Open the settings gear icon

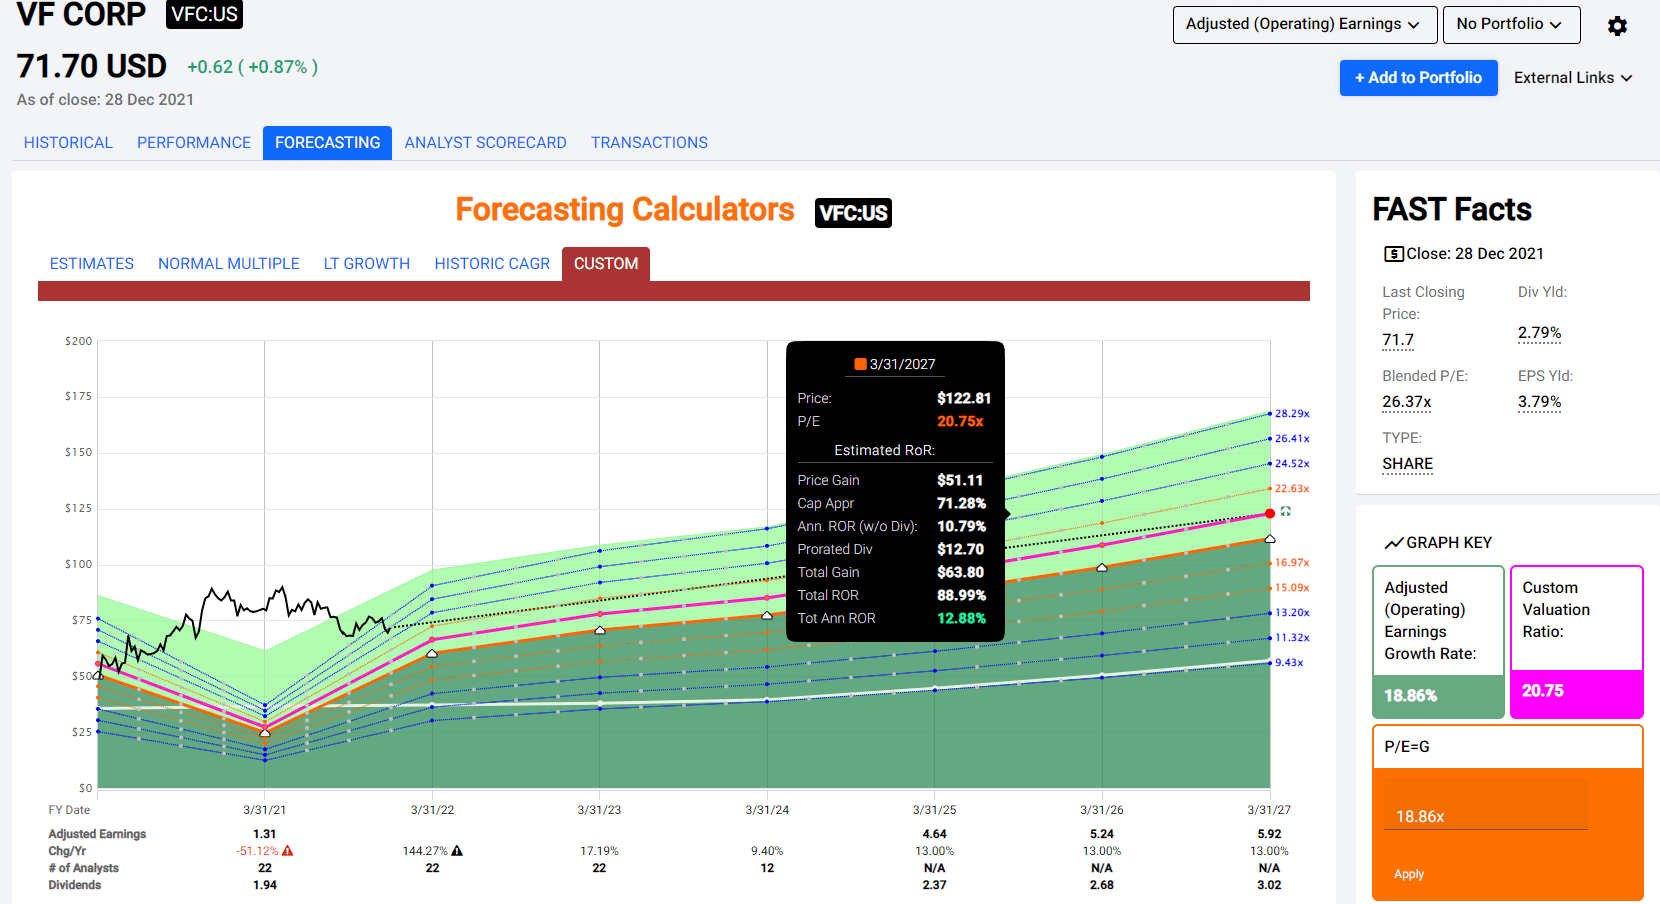point(1617,26)
